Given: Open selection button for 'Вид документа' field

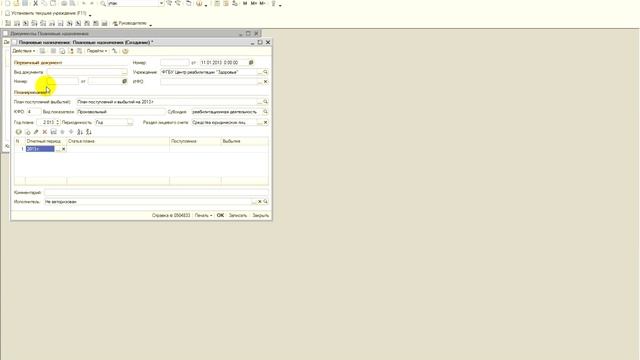Looking at the screenshot, I should (x=124, y=72).
